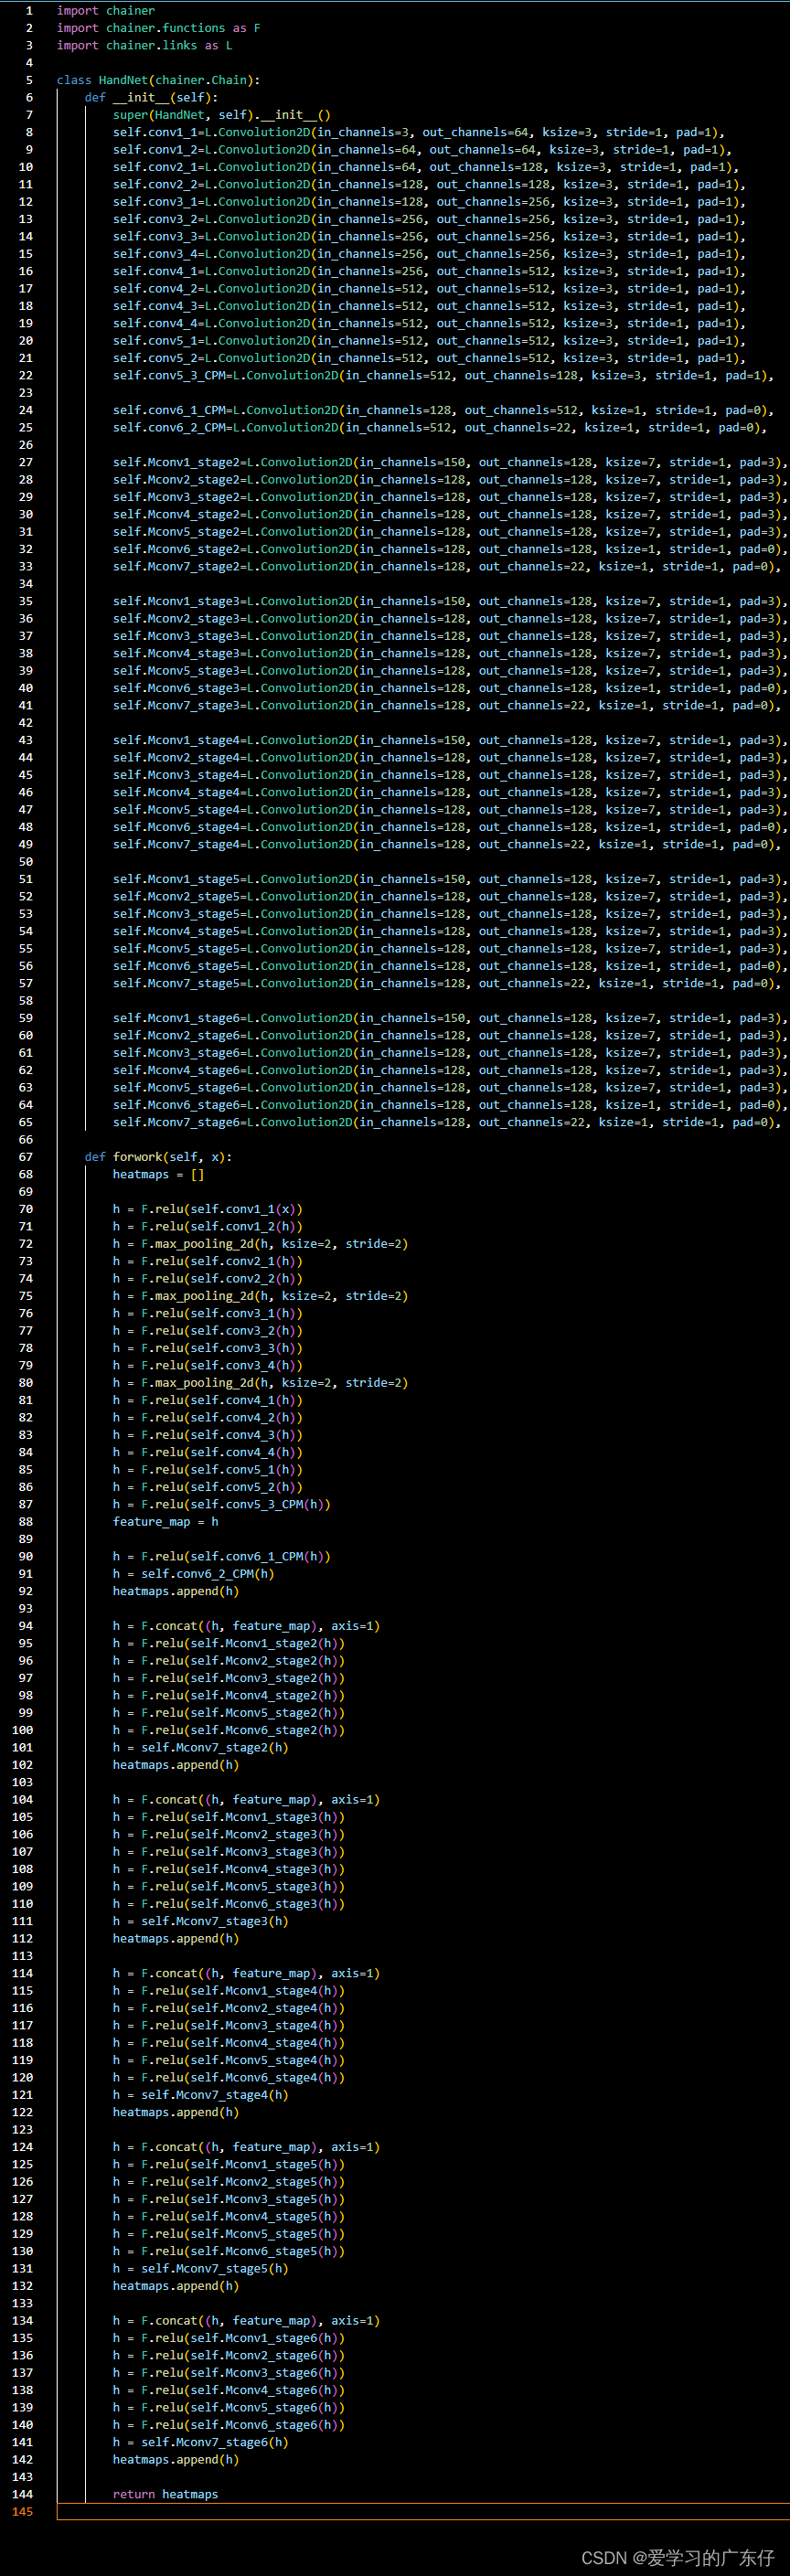Screen dimensions: 790x2576
Task: Click 'h = F.relu(self.Mconv5_stage4(h))' line
Action: [228, 2060]
